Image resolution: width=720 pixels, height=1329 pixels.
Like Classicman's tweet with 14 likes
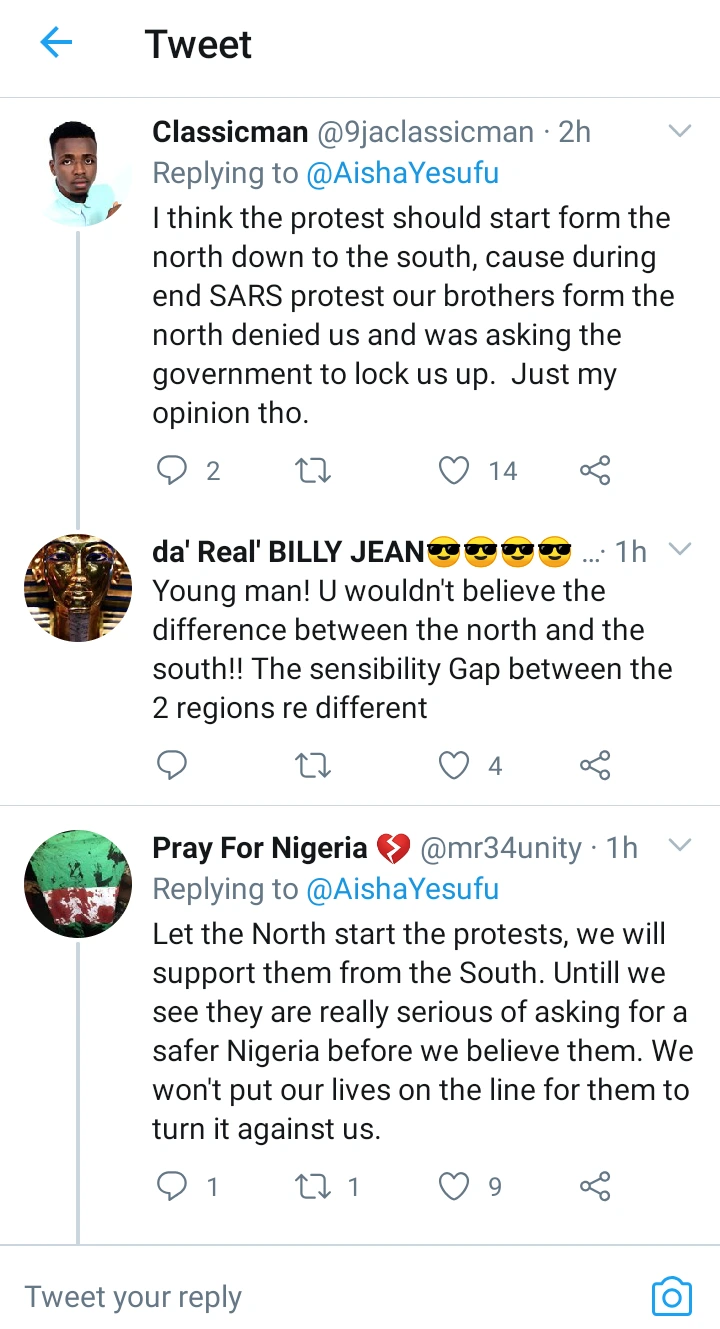click(455, 470)
